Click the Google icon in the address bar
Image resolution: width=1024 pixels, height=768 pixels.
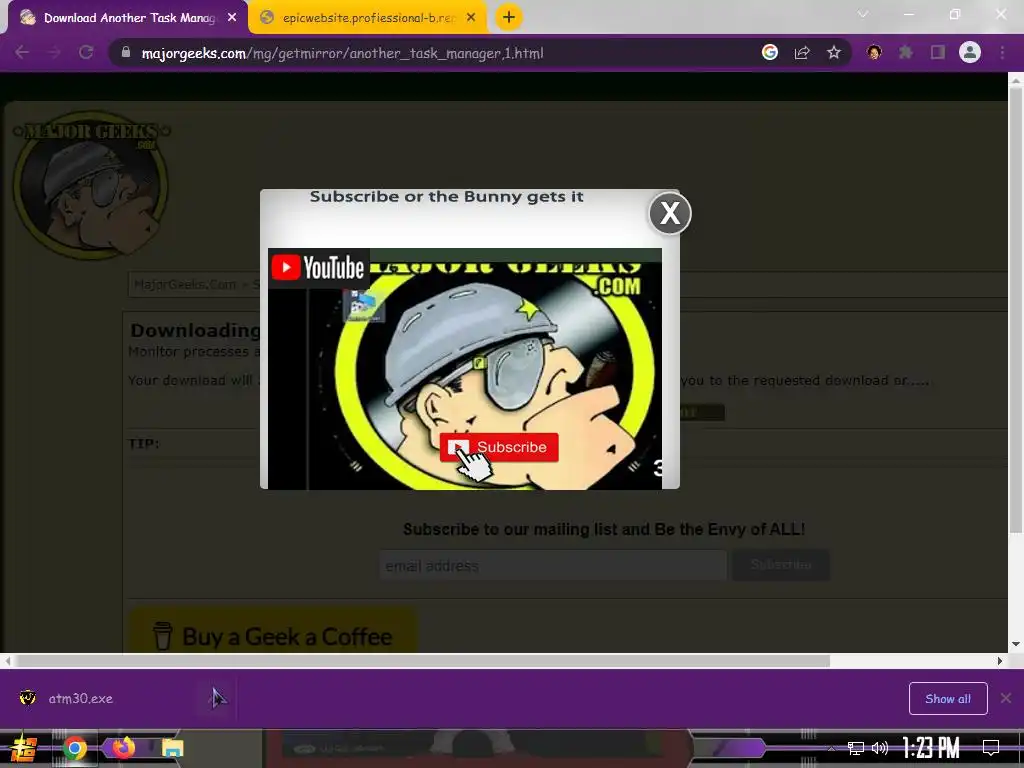click(x=770, y=53)
